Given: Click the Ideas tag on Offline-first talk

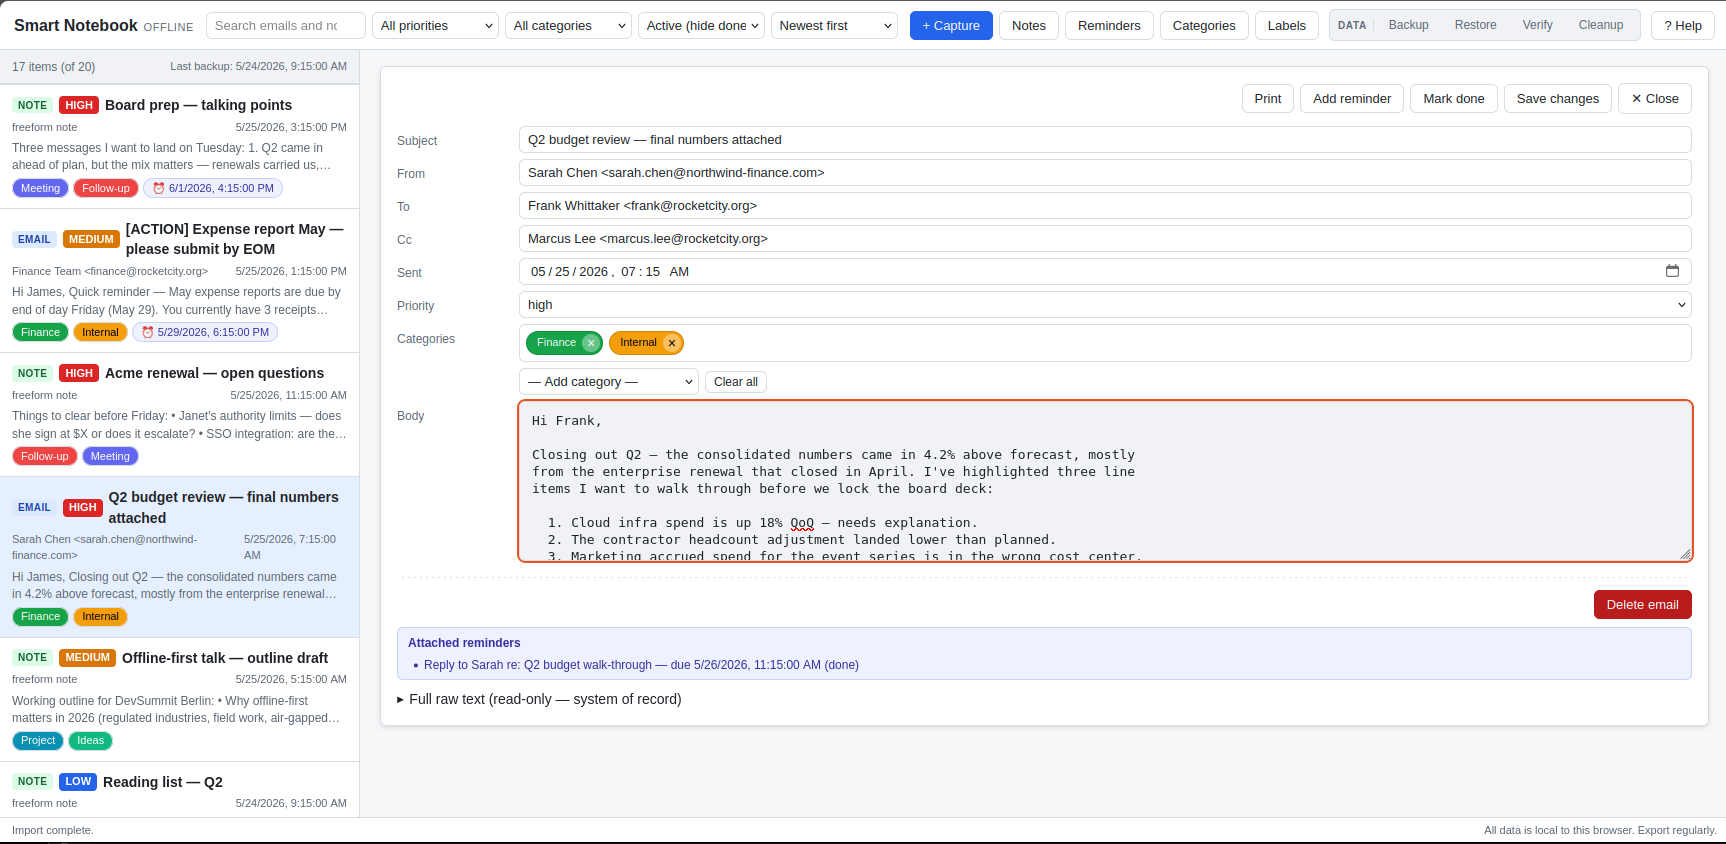Looking at the screenshot, I should click(90, 741).
